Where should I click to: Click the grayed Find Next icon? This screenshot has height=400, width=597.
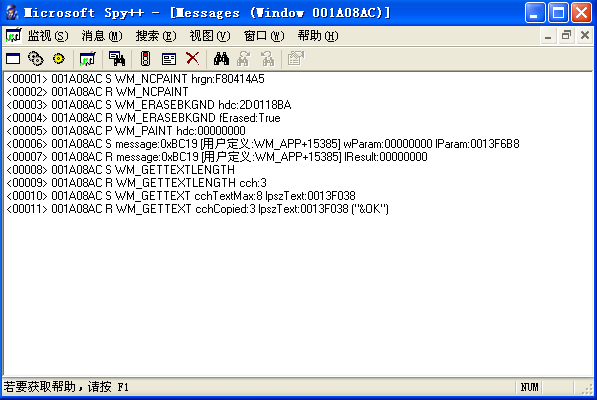click(x=244, y=59)
